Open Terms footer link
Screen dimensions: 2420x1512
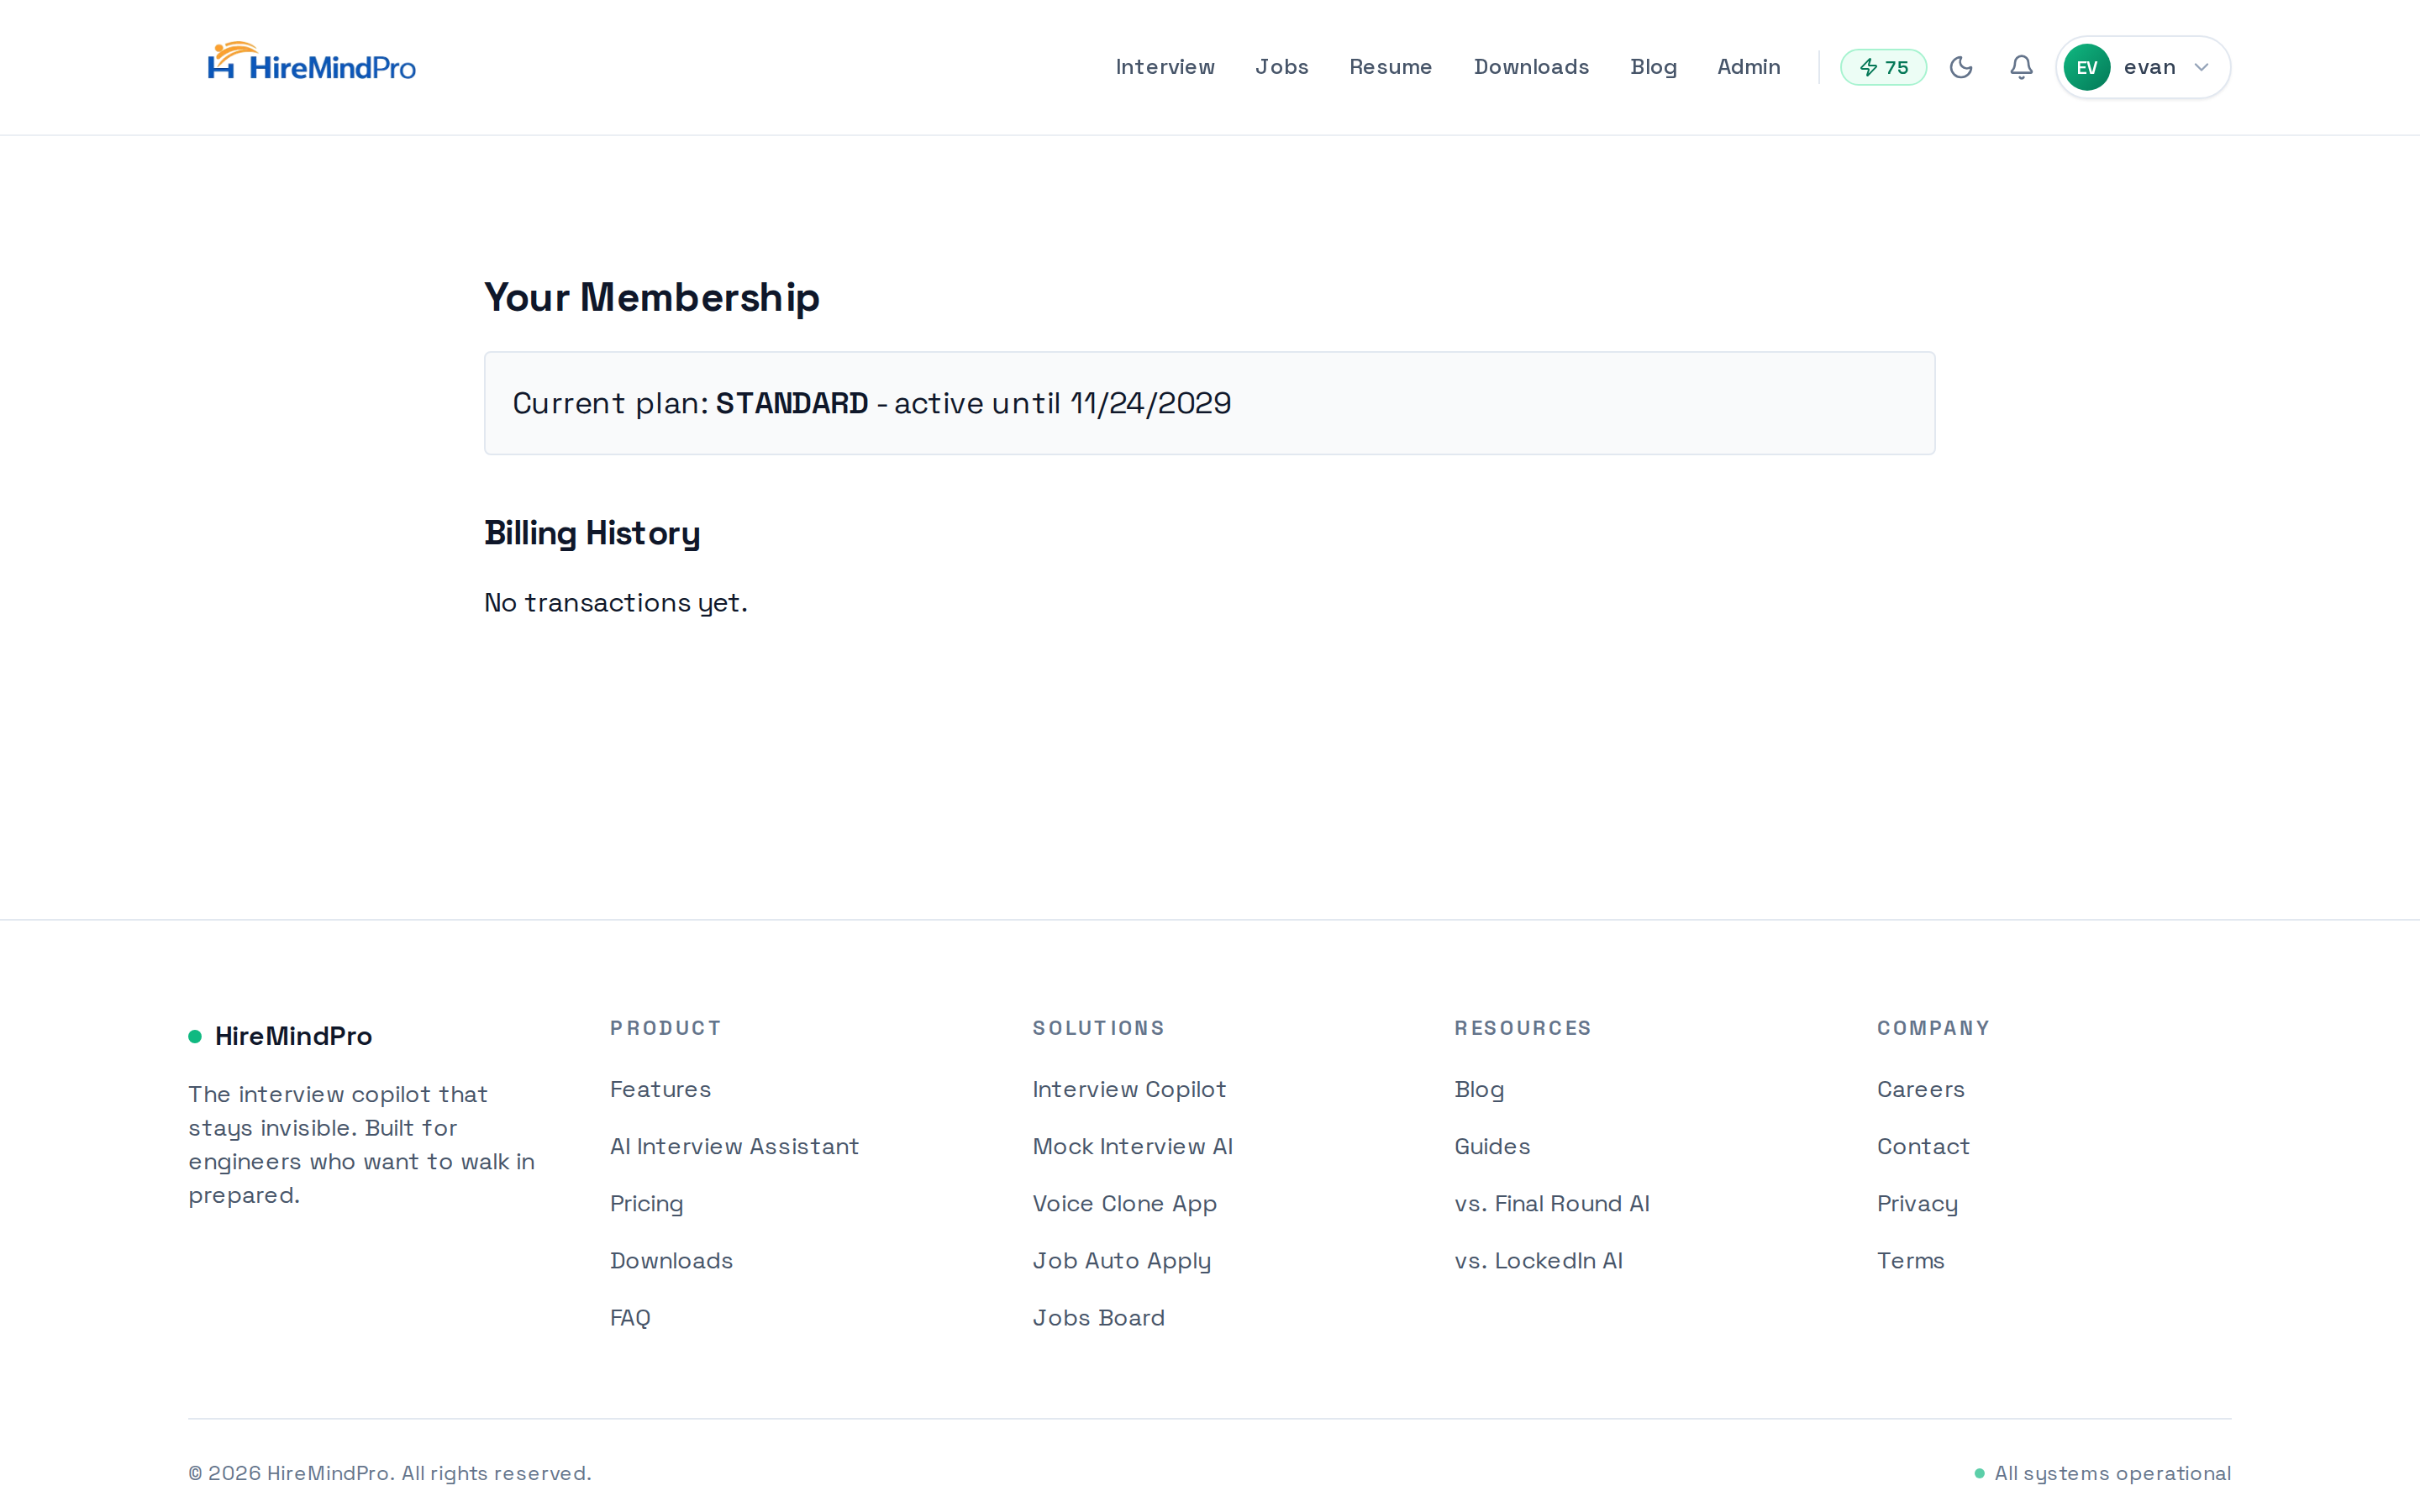click(x=1910, y=1260)
